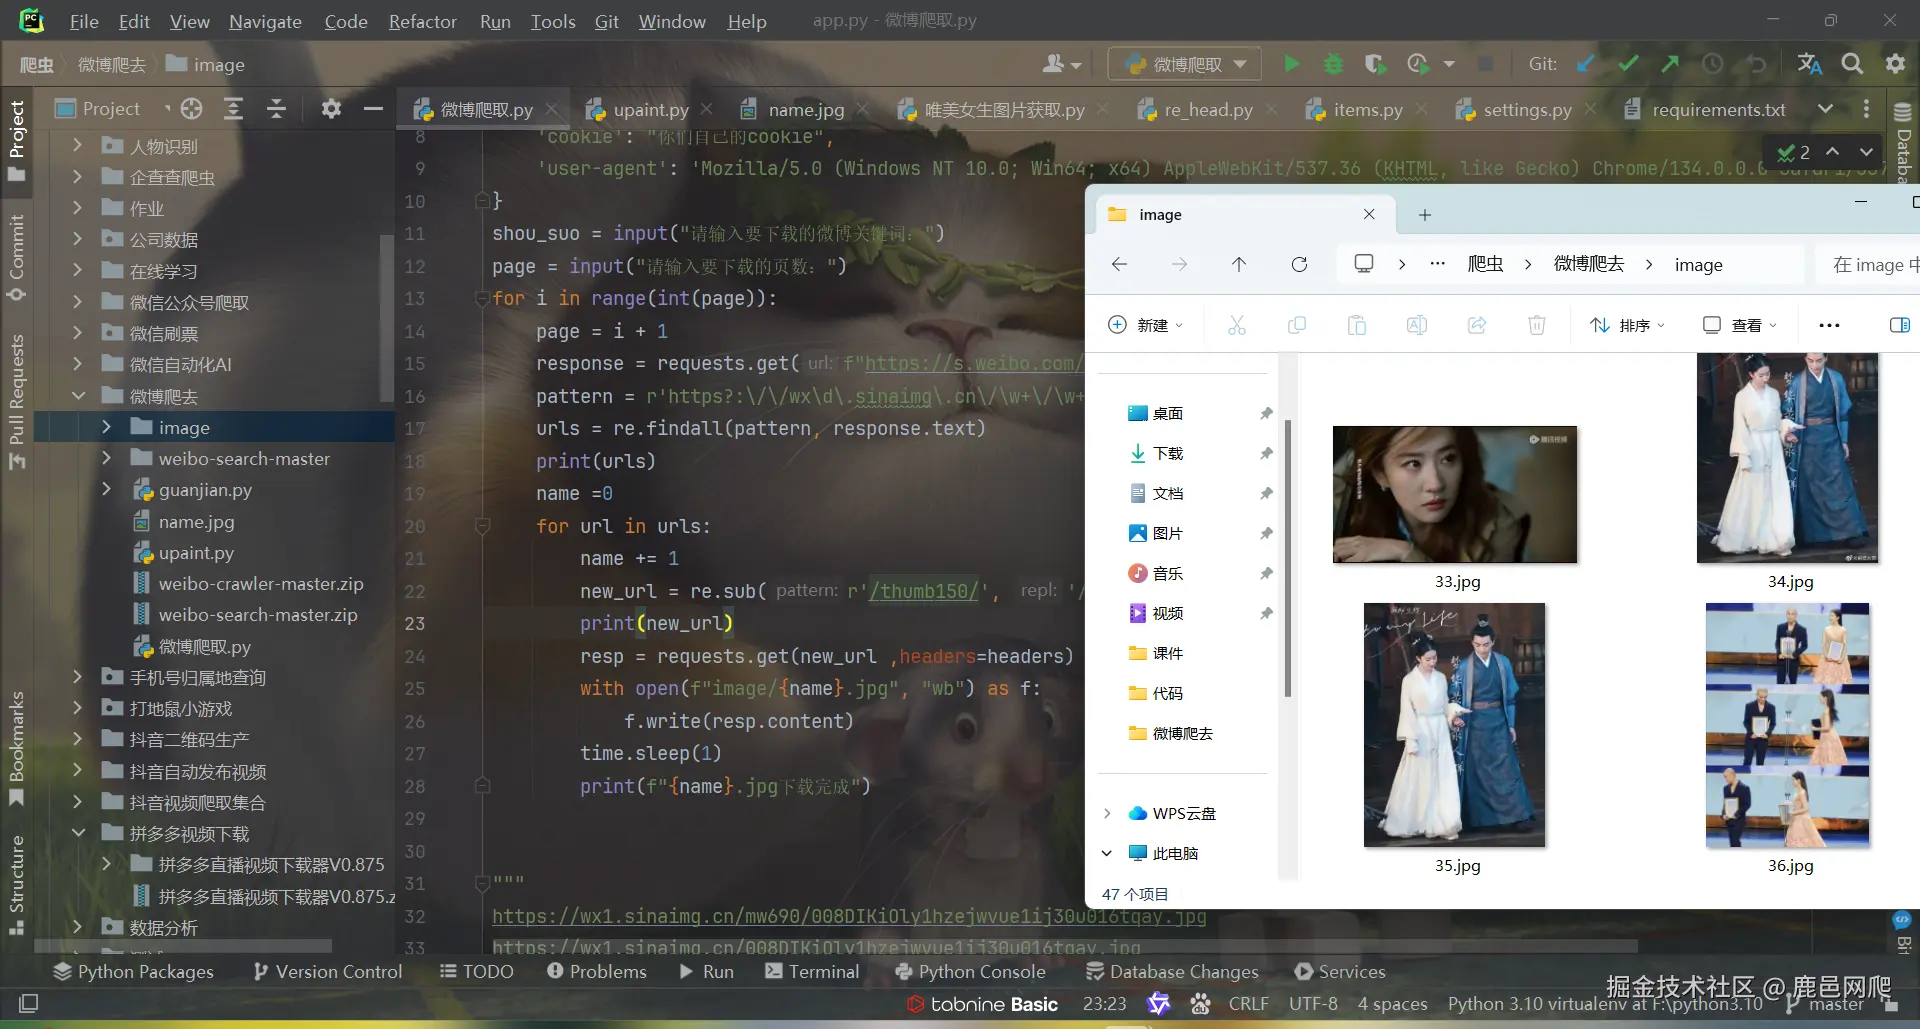
Task: Open the Project tool window stripe button
Action: click(17, 141)
